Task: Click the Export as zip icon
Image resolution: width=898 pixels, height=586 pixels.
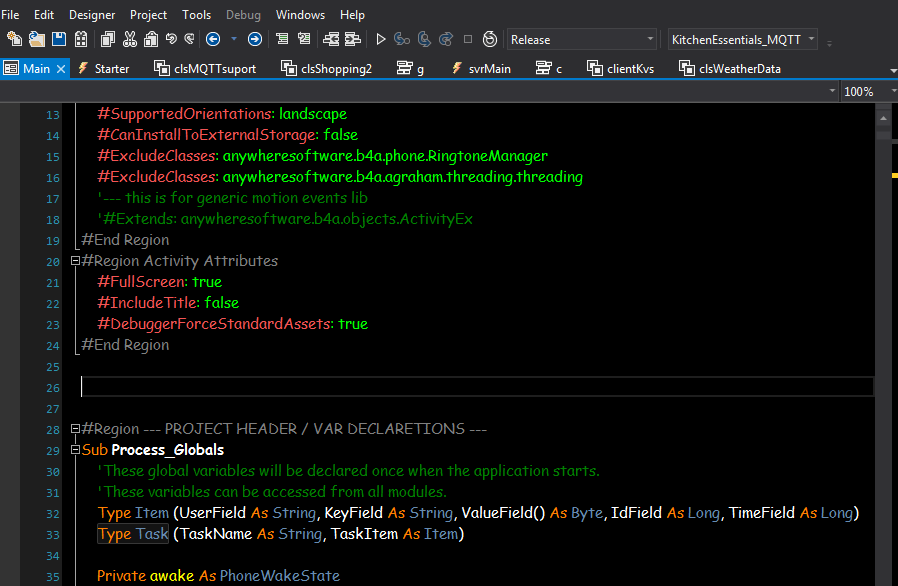Action: pos(81,39)
